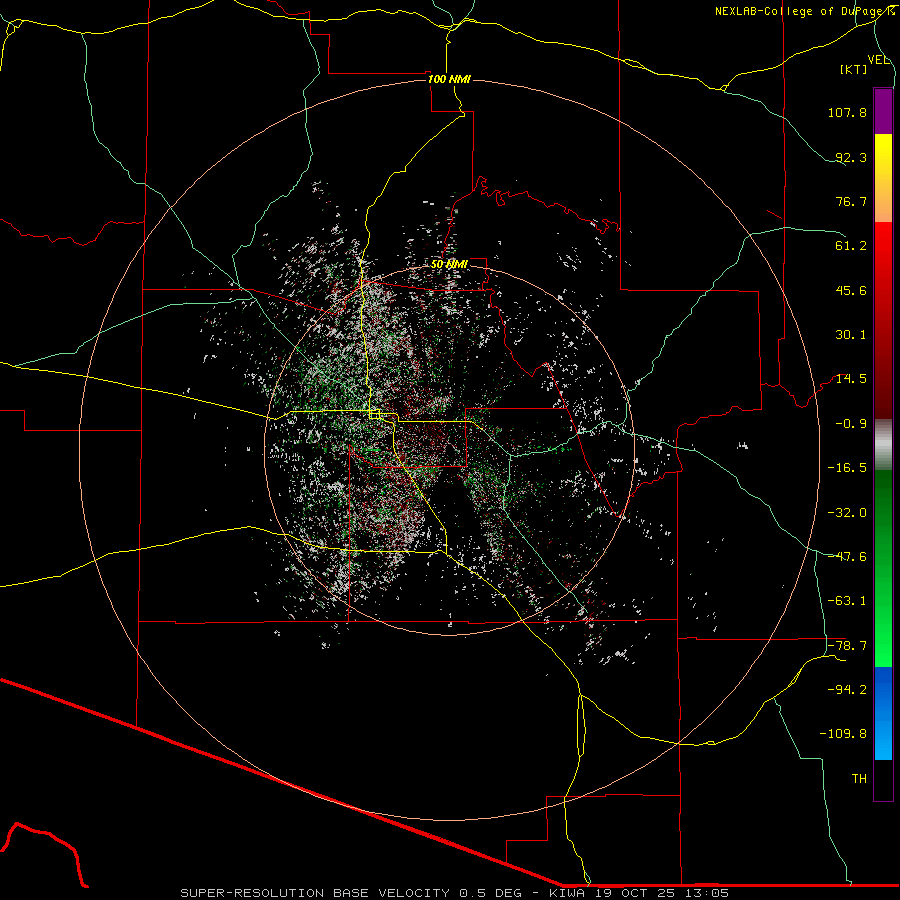
Task: Click the -32.0 legend value
Action: [x=847, y=513]
